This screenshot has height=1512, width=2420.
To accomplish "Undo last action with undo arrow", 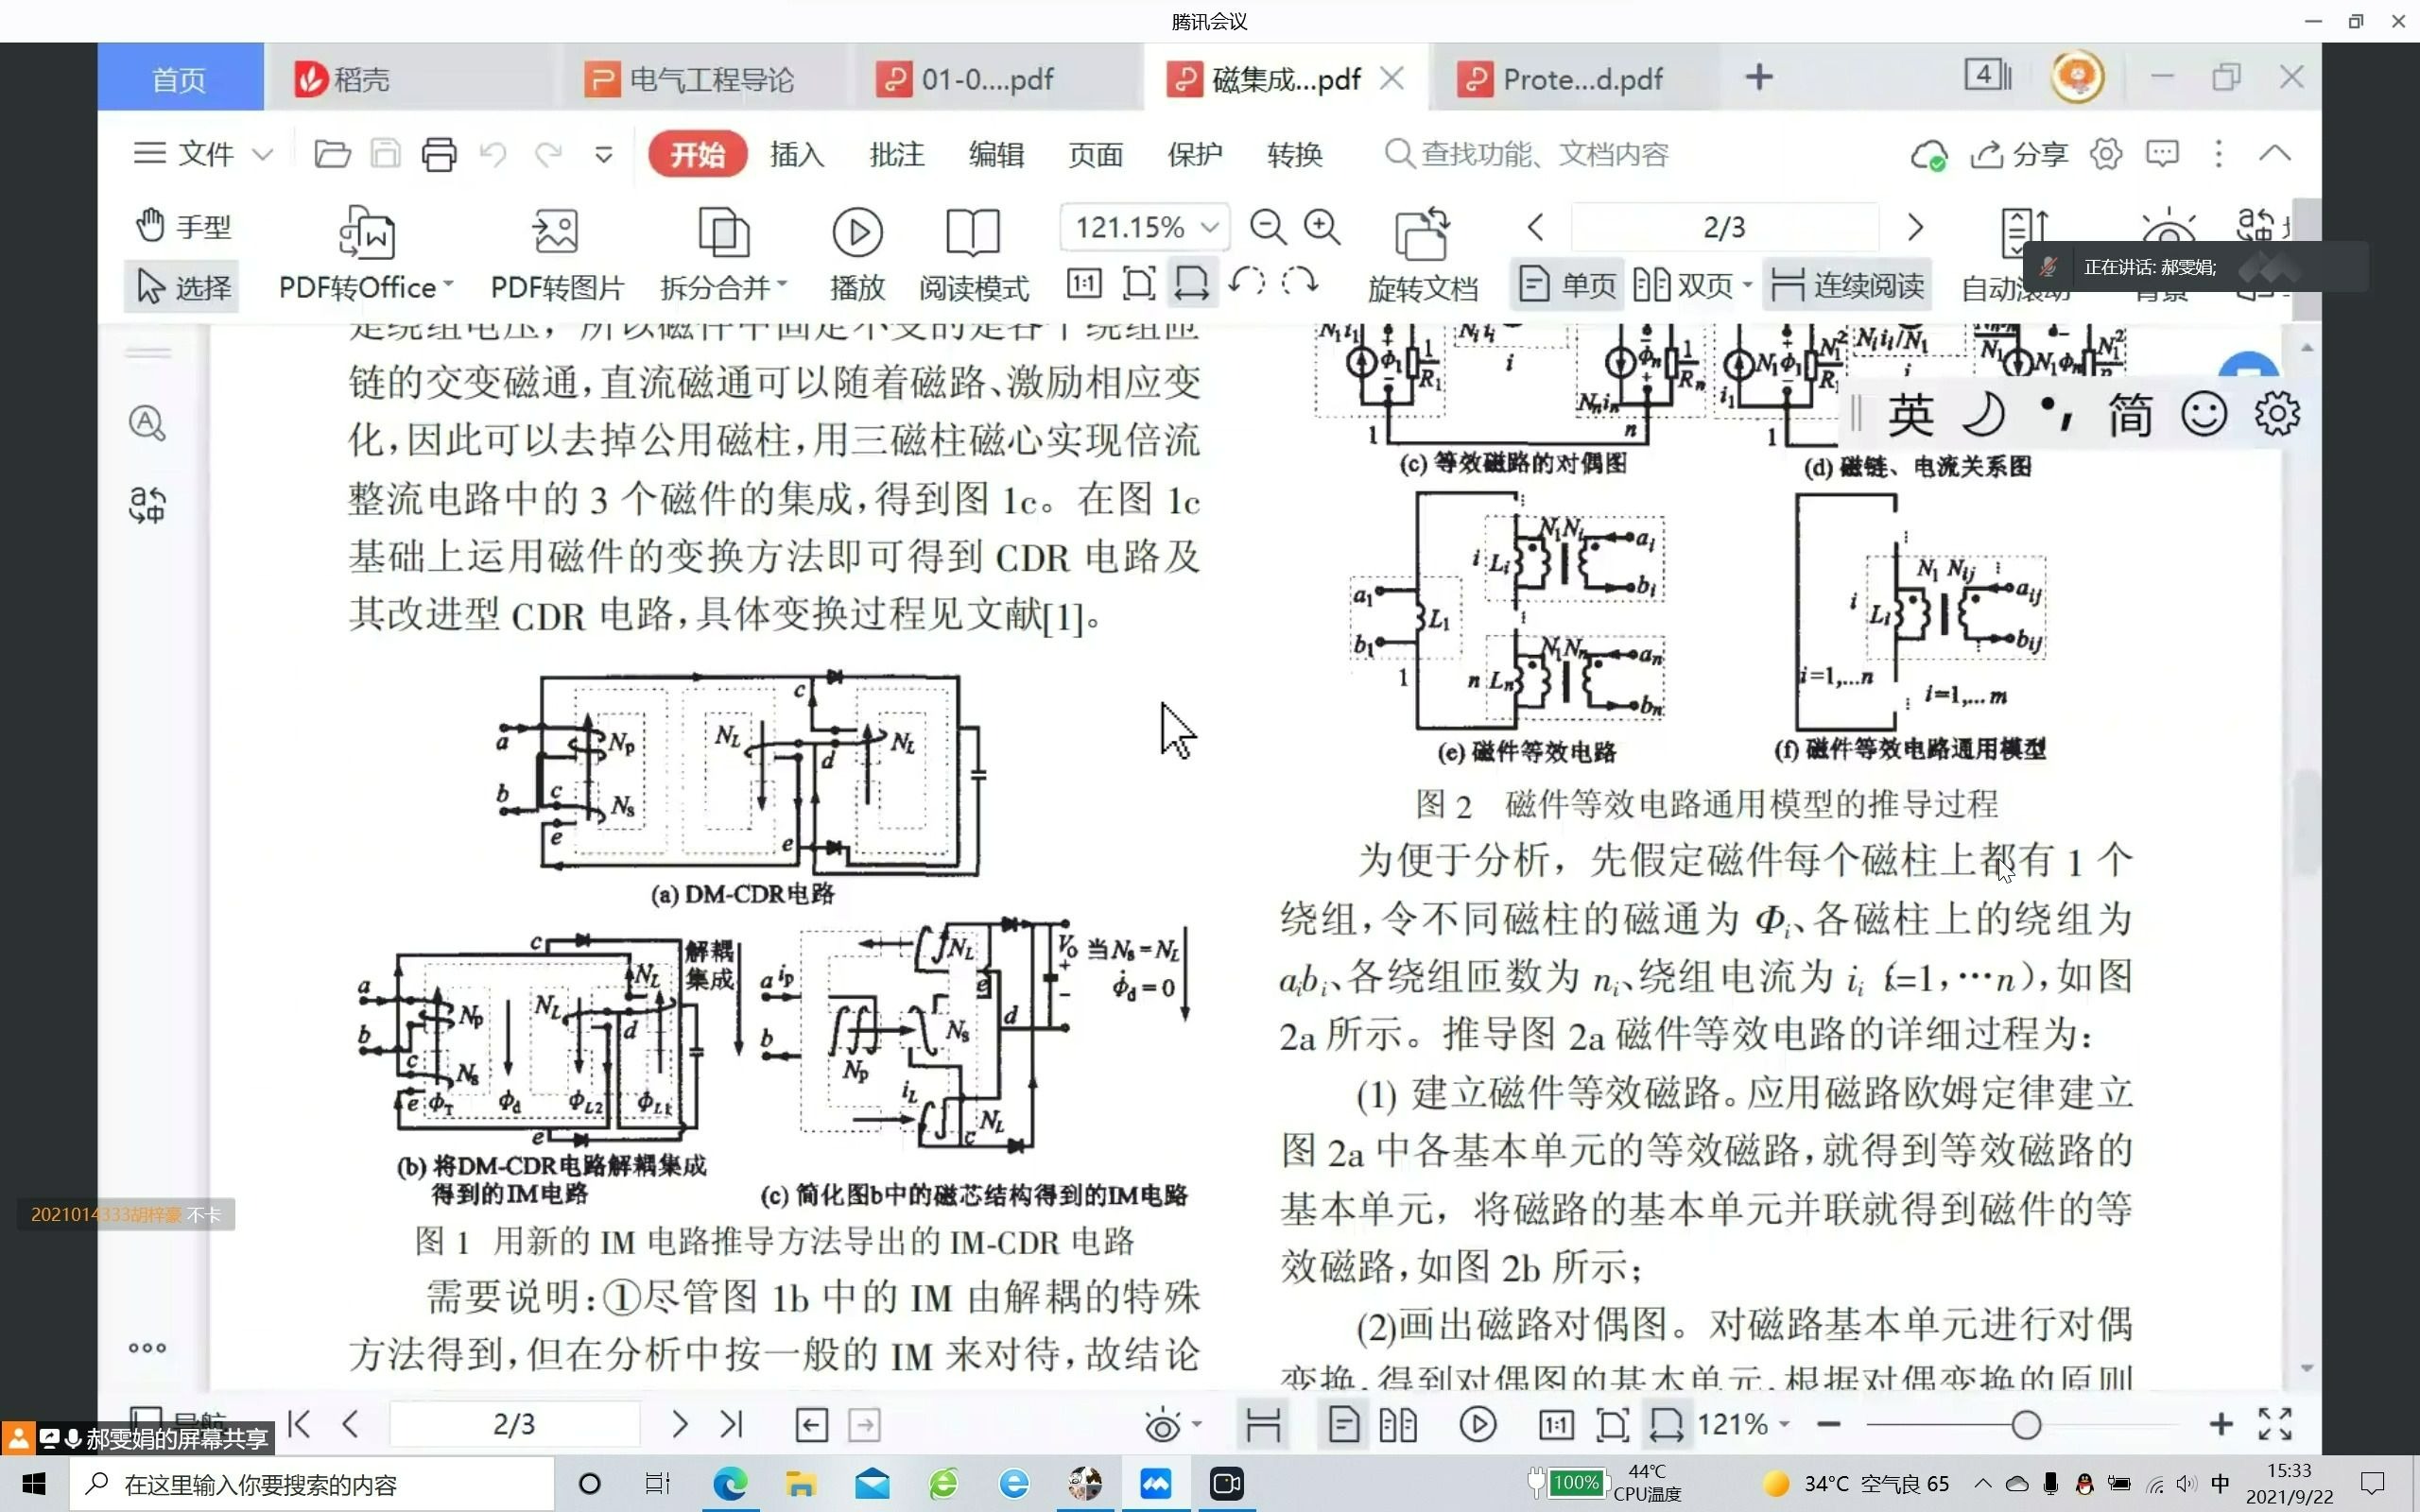I will click(493, 154).
